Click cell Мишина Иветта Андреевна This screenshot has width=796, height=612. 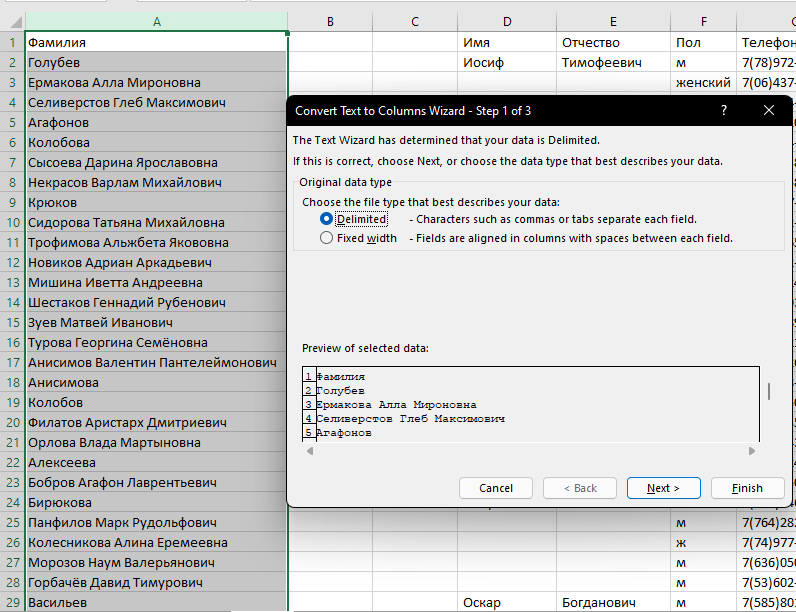pos(156,282)
